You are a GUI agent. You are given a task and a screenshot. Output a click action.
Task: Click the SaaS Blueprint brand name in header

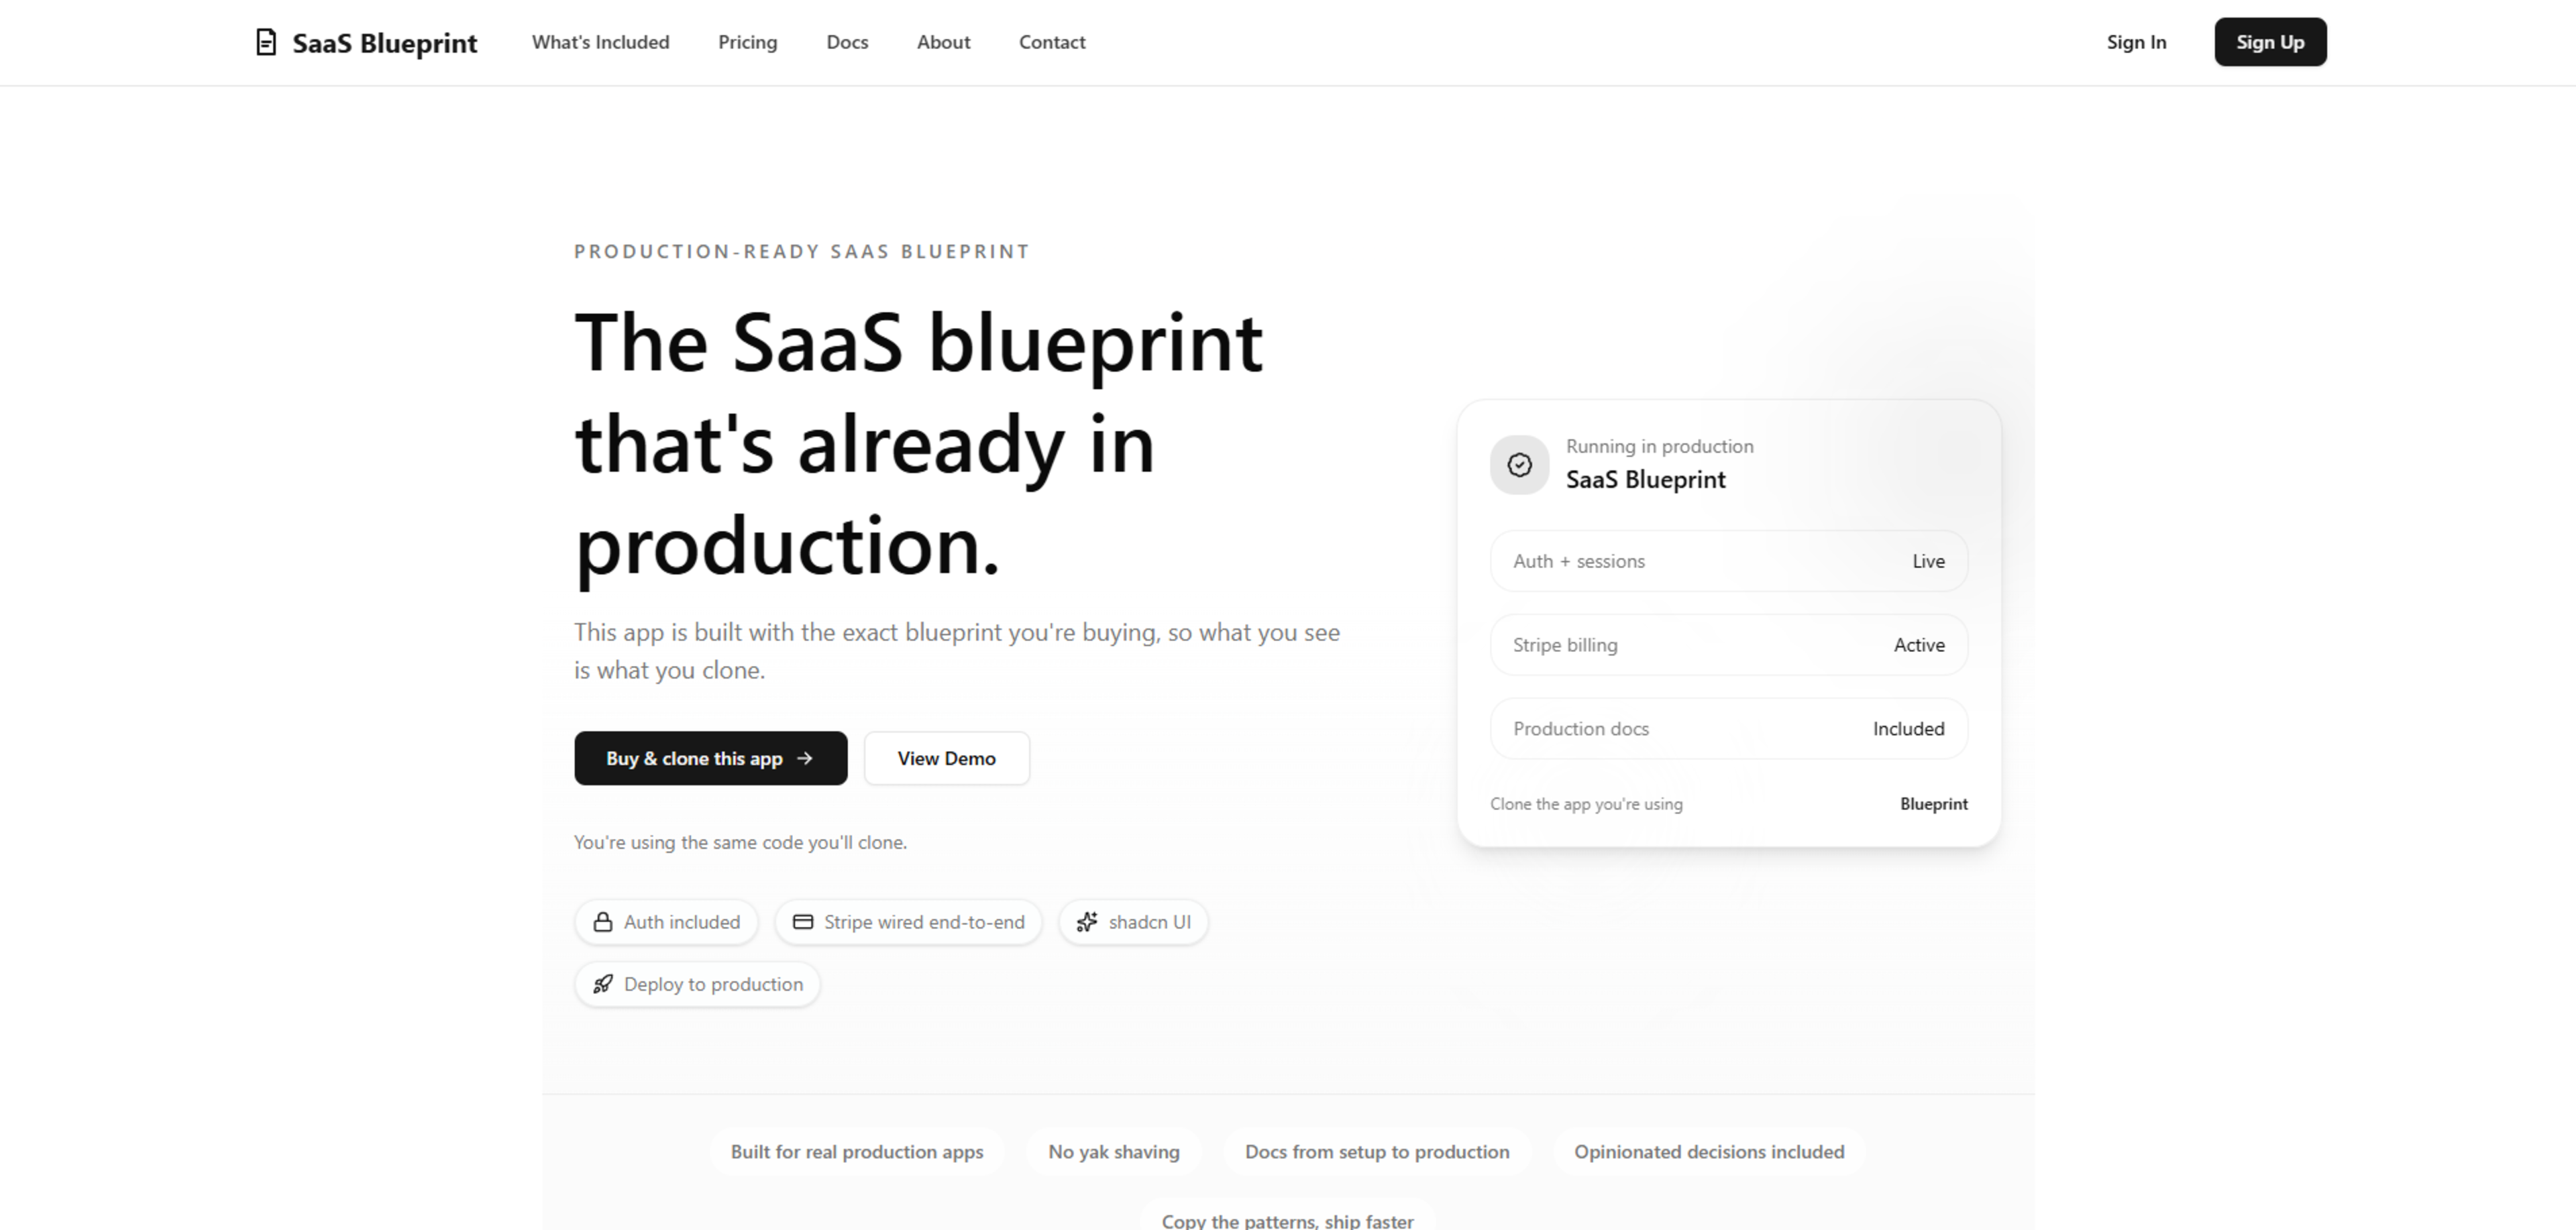tap(385, 43)
